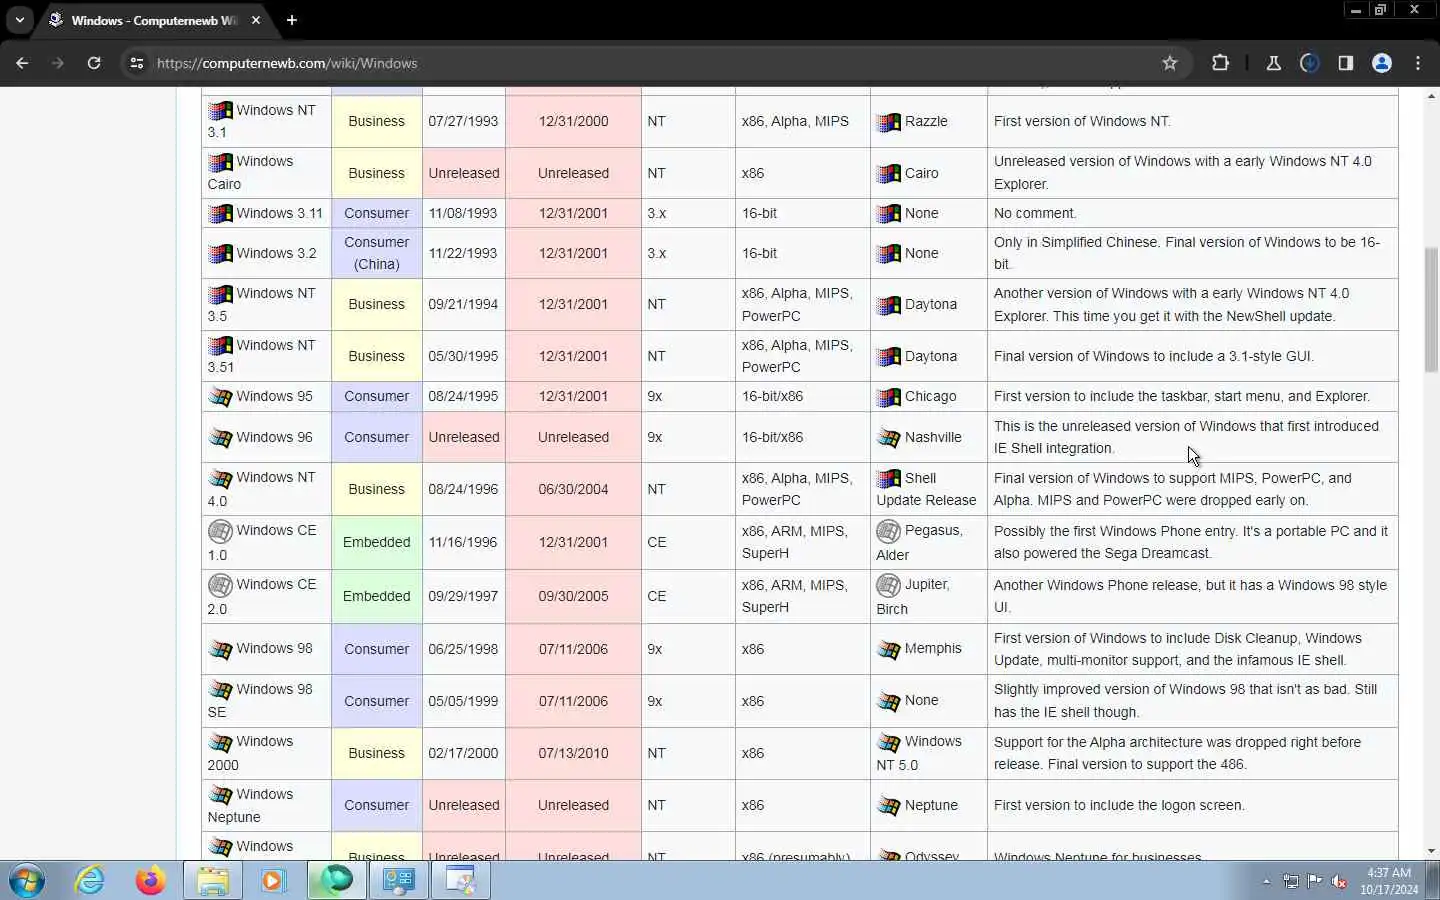
Task: Open the taskbar clock showing 4:37 AM
Action: (x=1389, y=881)
